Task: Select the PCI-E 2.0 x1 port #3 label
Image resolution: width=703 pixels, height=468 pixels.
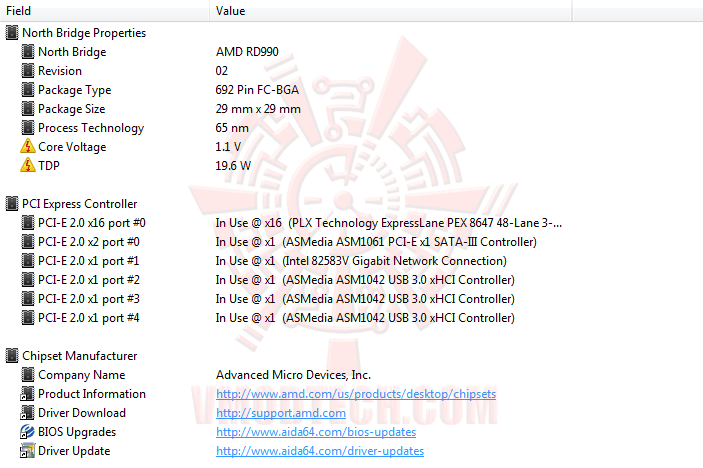Action: tap(89, 299)
